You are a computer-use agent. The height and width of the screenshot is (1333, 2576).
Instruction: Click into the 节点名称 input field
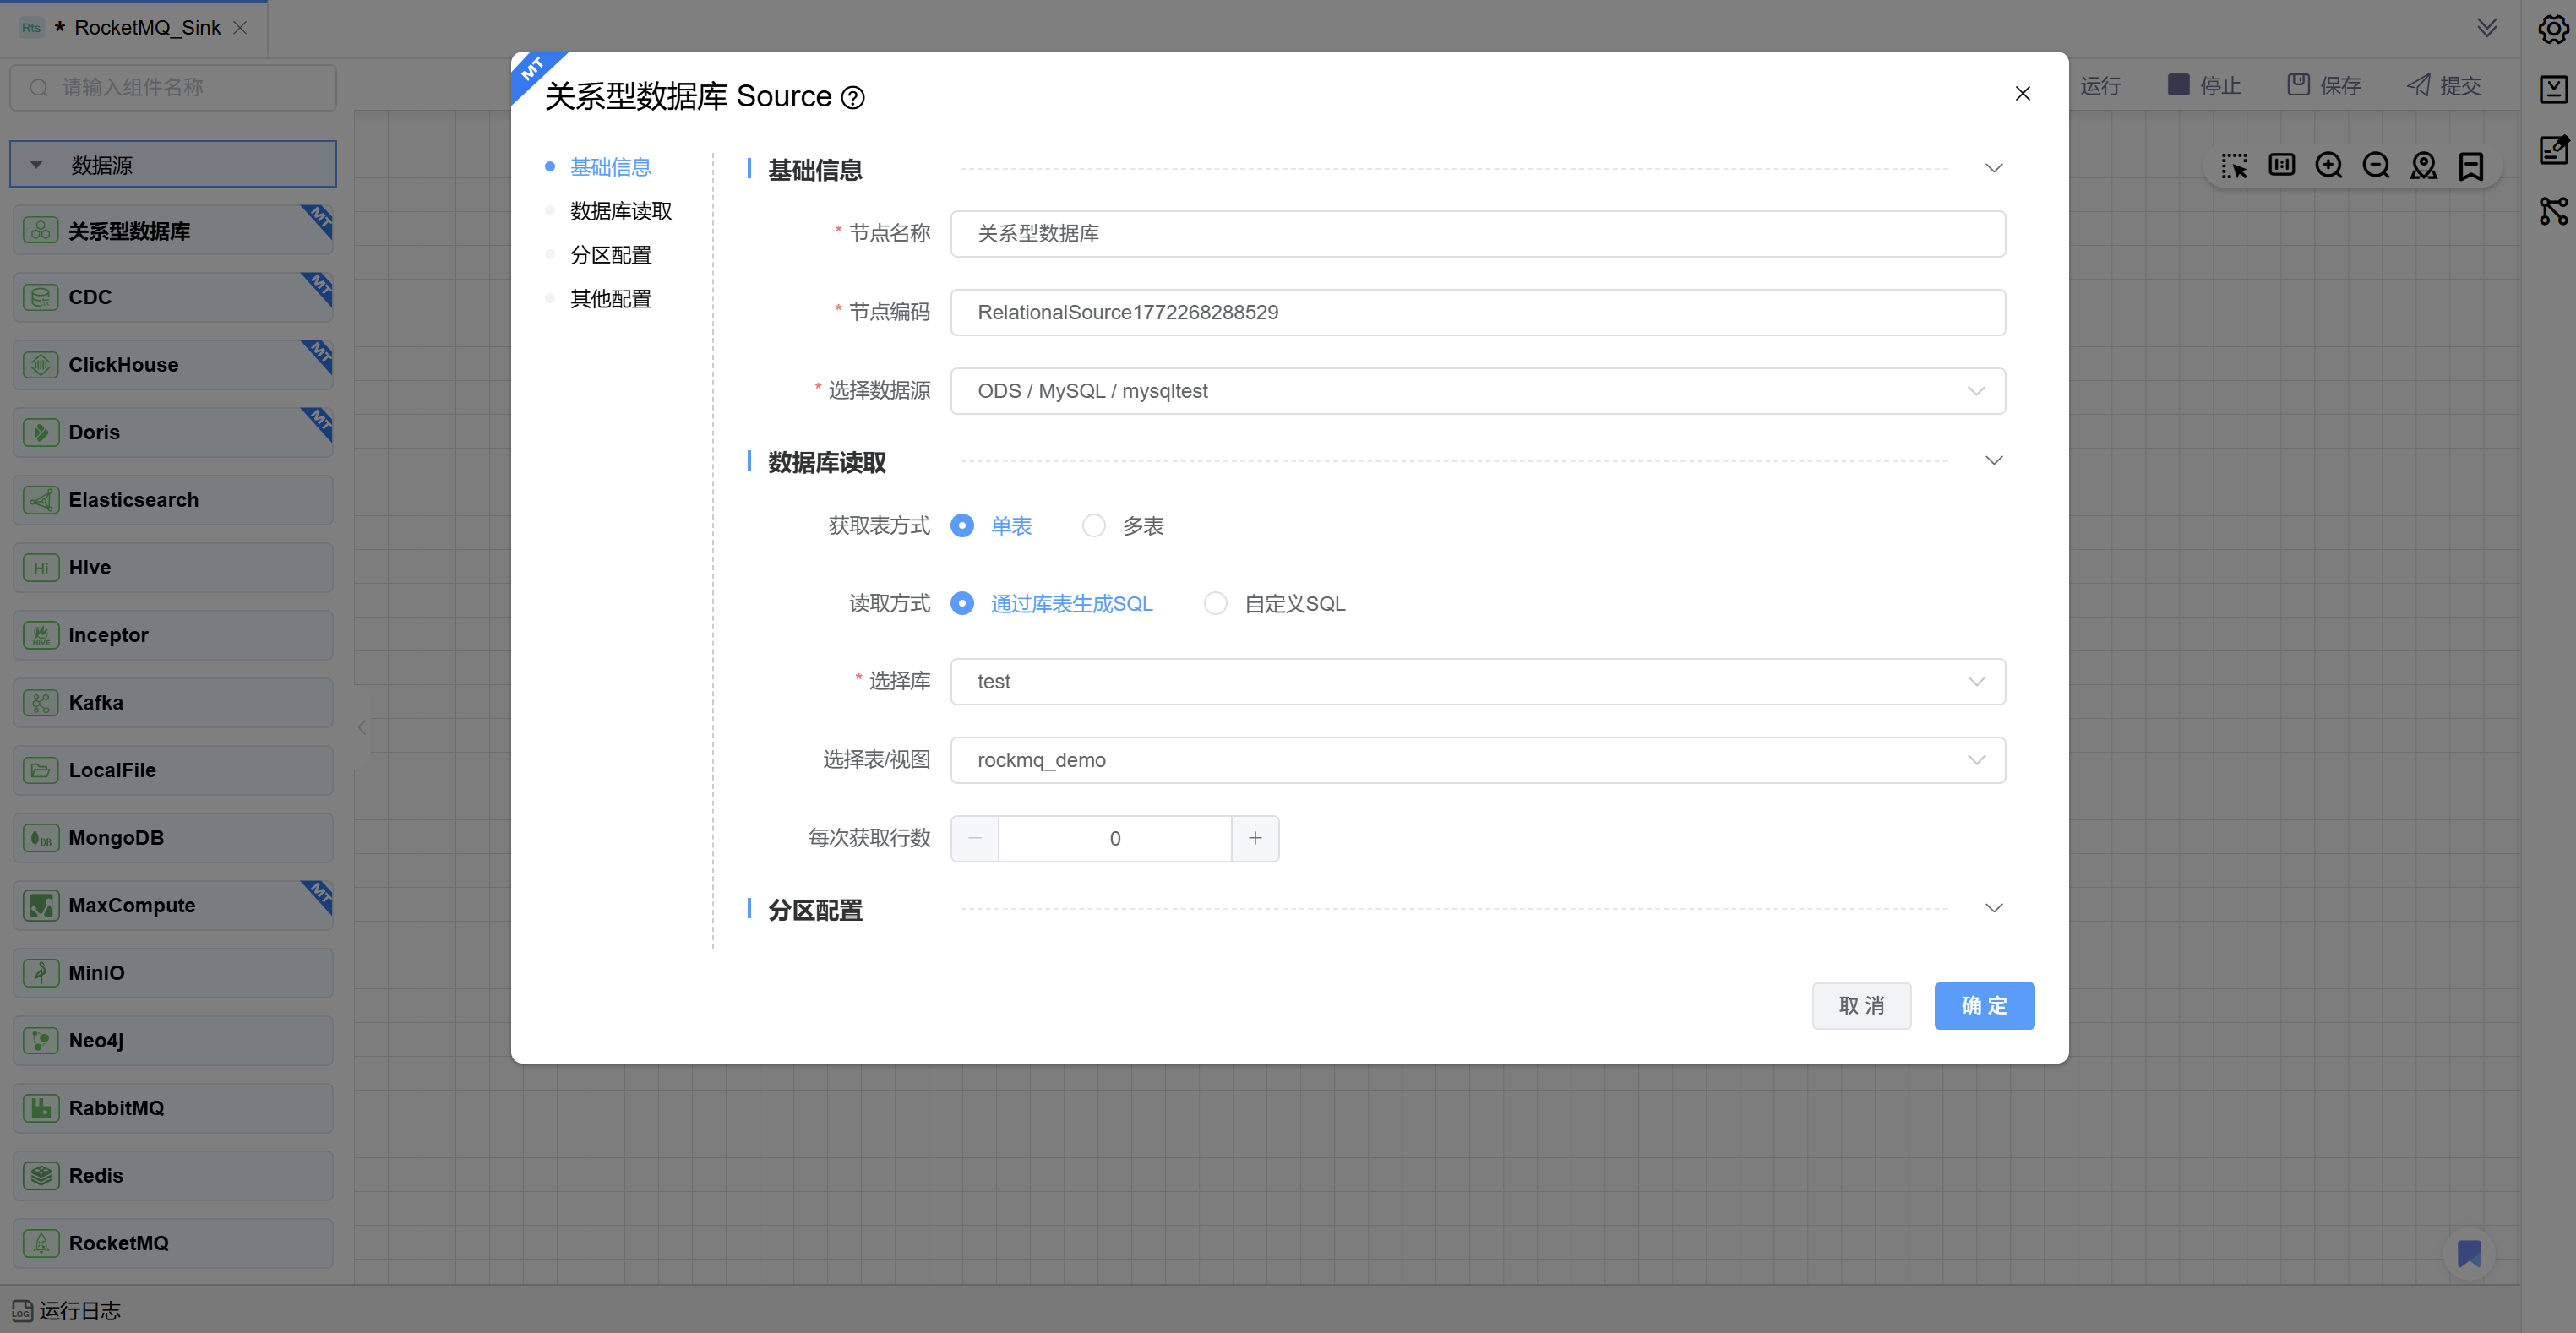1477,234
